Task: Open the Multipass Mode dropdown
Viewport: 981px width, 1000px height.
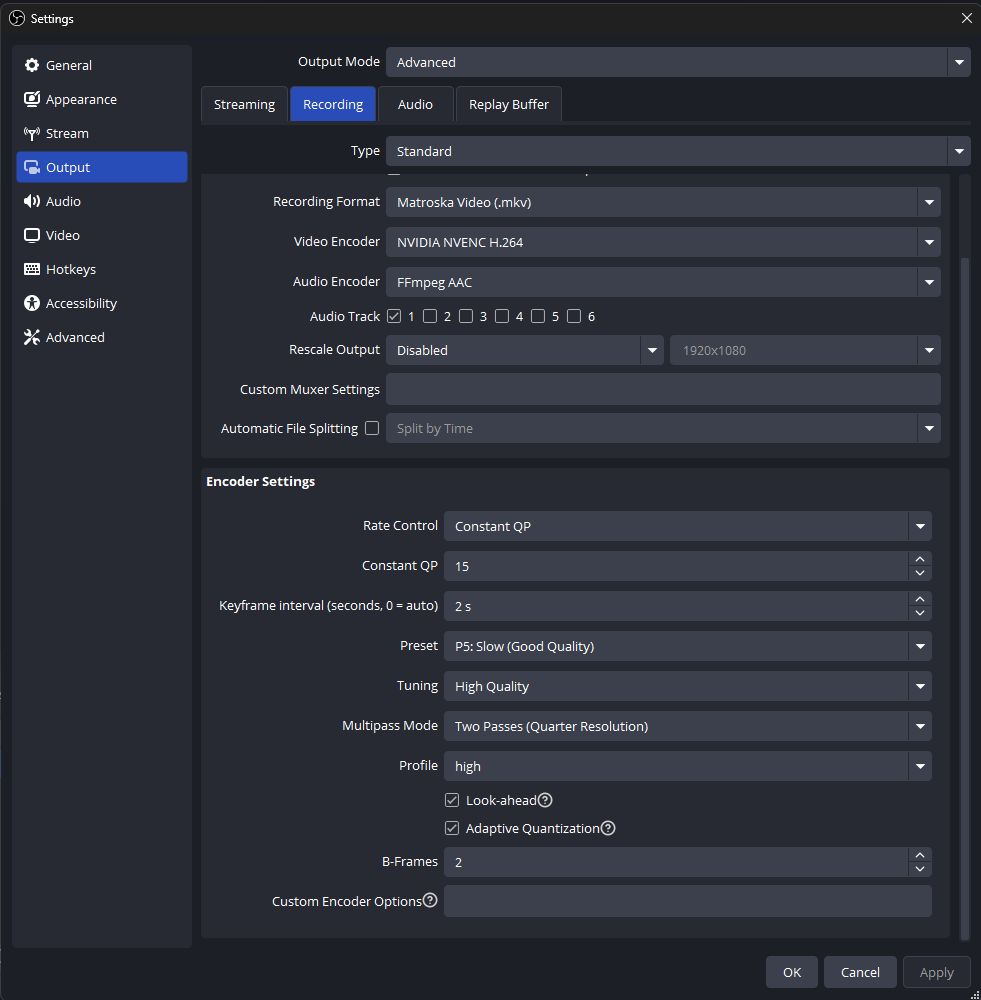Action: coord(688,726)
